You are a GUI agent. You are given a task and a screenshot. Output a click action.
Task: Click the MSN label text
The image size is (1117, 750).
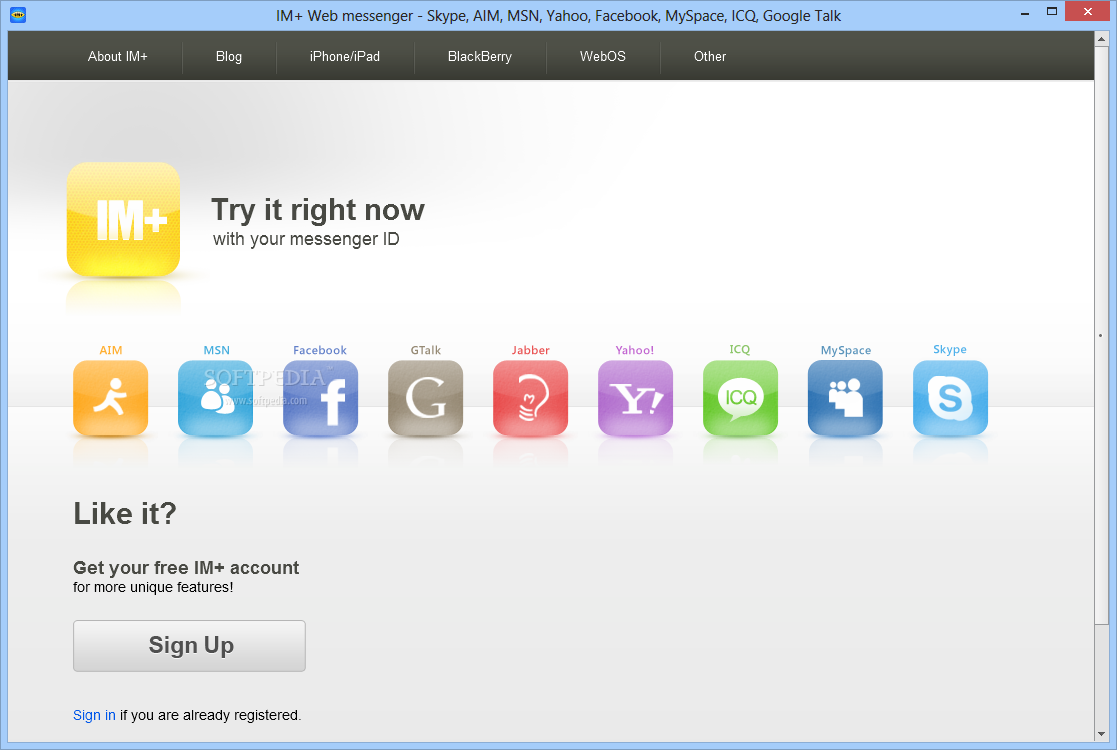(x=217, y=350)
